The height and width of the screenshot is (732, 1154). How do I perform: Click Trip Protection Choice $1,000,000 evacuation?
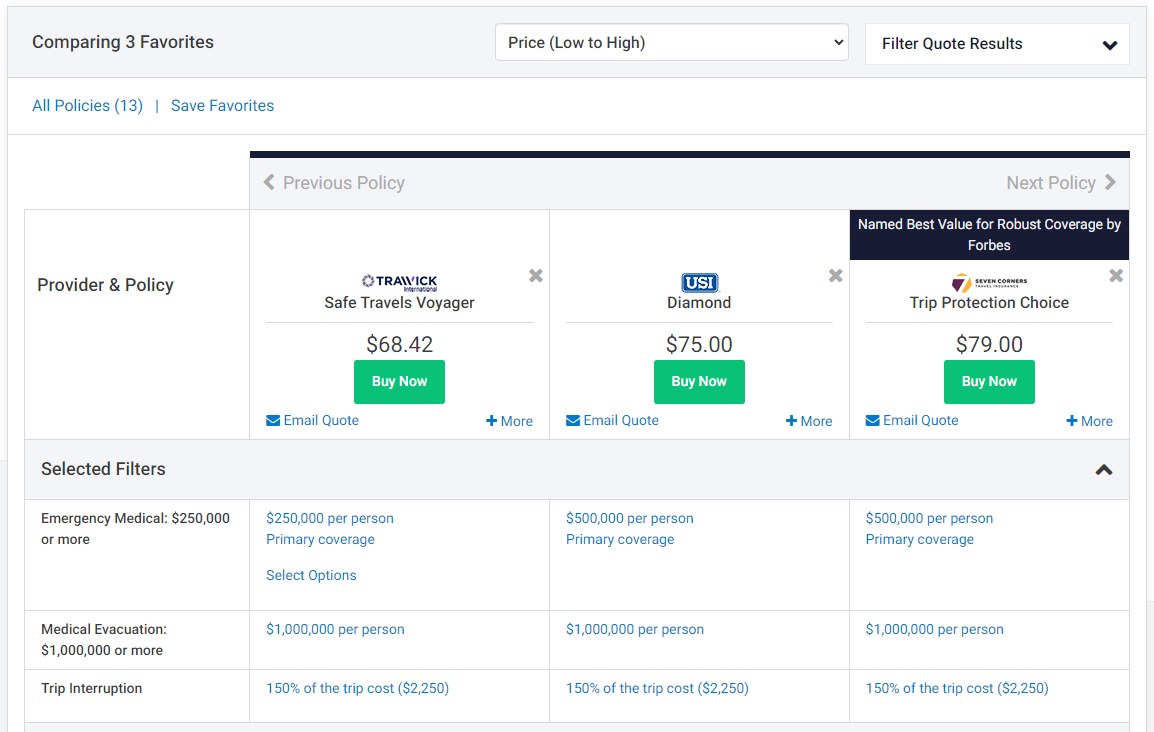[935, 630]
